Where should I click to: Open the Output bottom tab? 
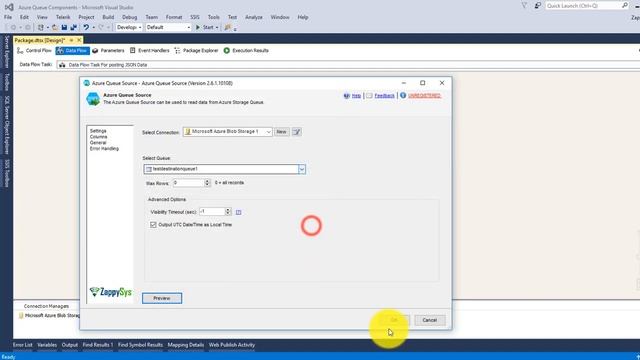70,345
